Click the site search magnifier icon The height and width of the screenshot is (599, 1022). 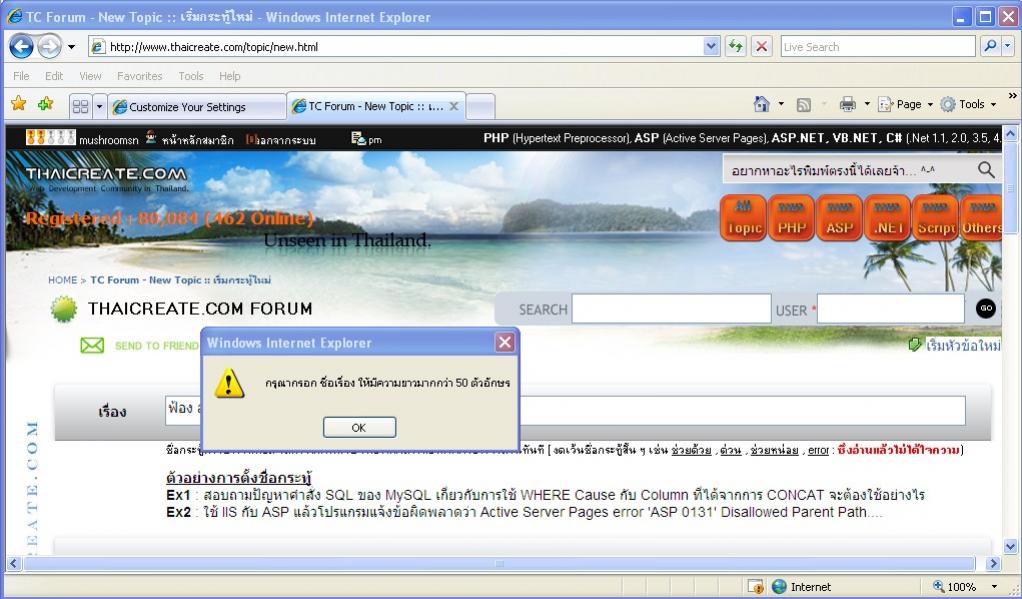click(986, 170)
